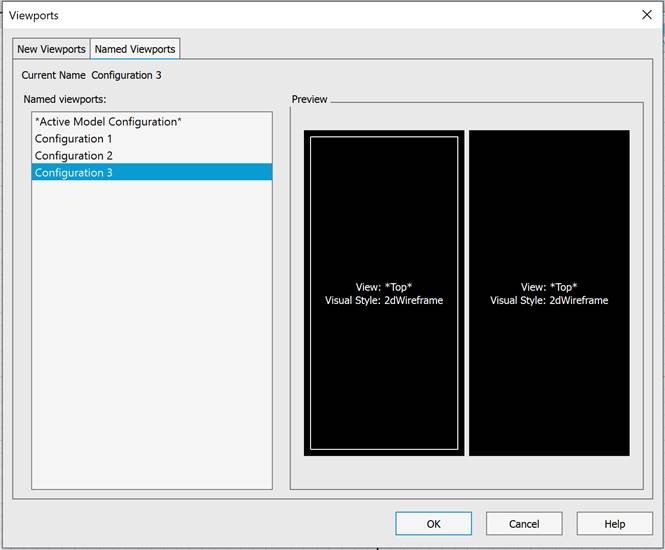Click the right preview viewport pane
Screen dimensions: 665x550
pyautogui.click(x=549, y=220)
